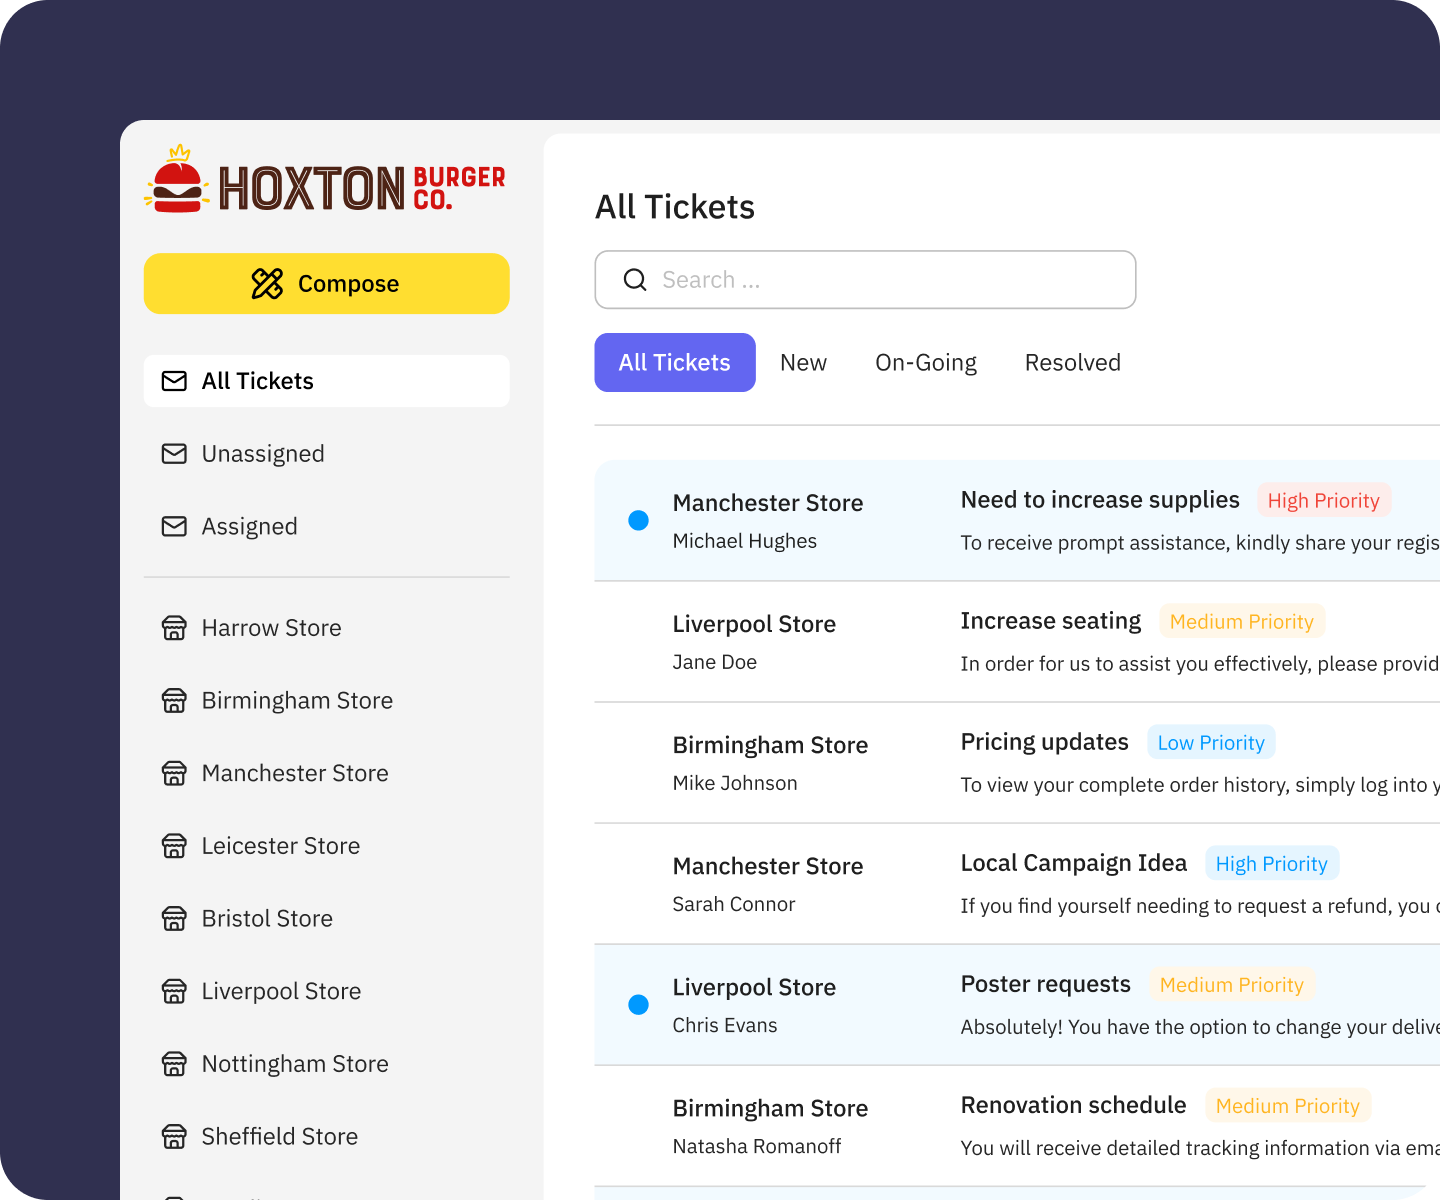Open the 'Need to increase supplies' ticket
The height and width of the screenshot is (1200, 1440).
pyautogui.click(x=1017, y=521)
